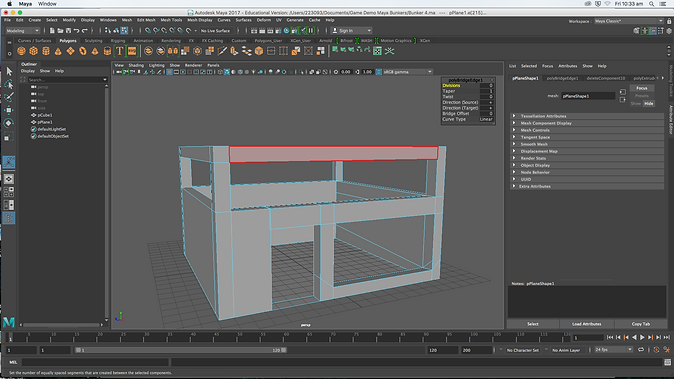Click the mesh name field pPlaneShape1
This screenshot has width=674, height=379.
[588, 96]
